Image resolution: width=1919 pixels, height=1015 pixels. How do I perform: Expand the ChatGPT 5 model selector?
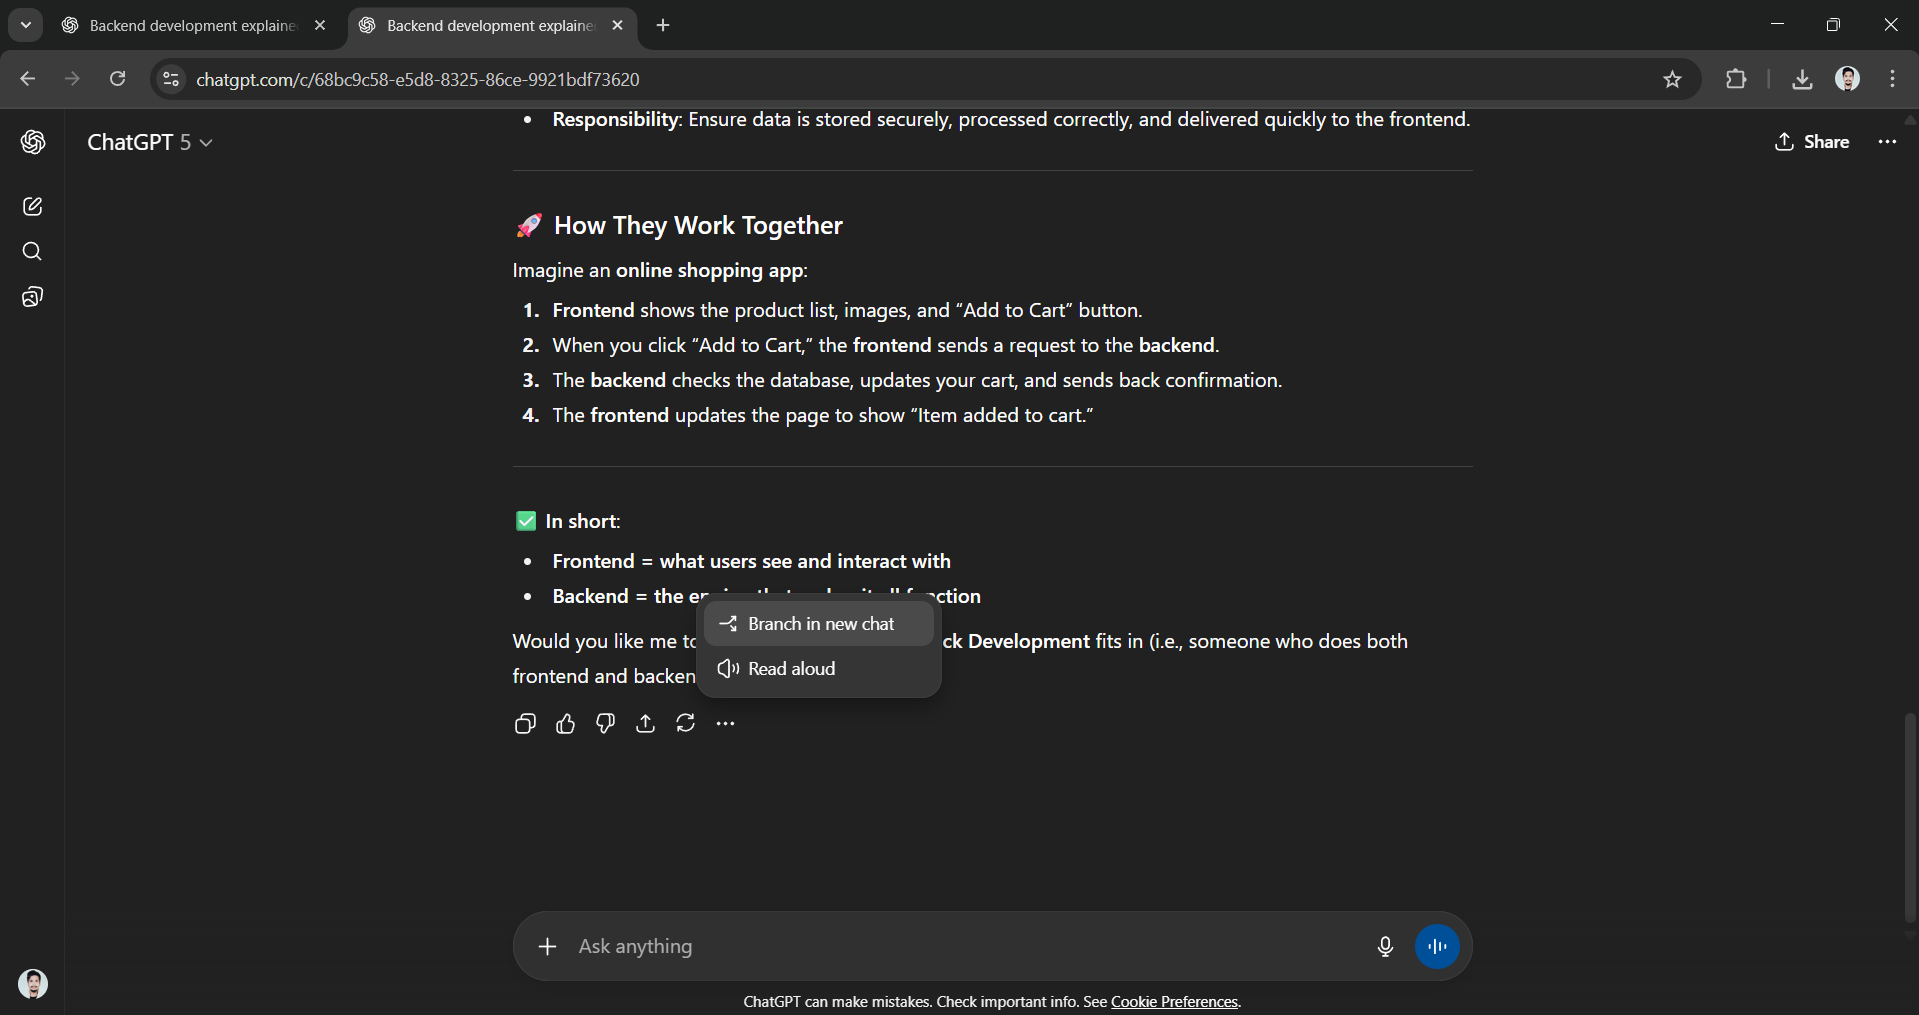point(150,142)
